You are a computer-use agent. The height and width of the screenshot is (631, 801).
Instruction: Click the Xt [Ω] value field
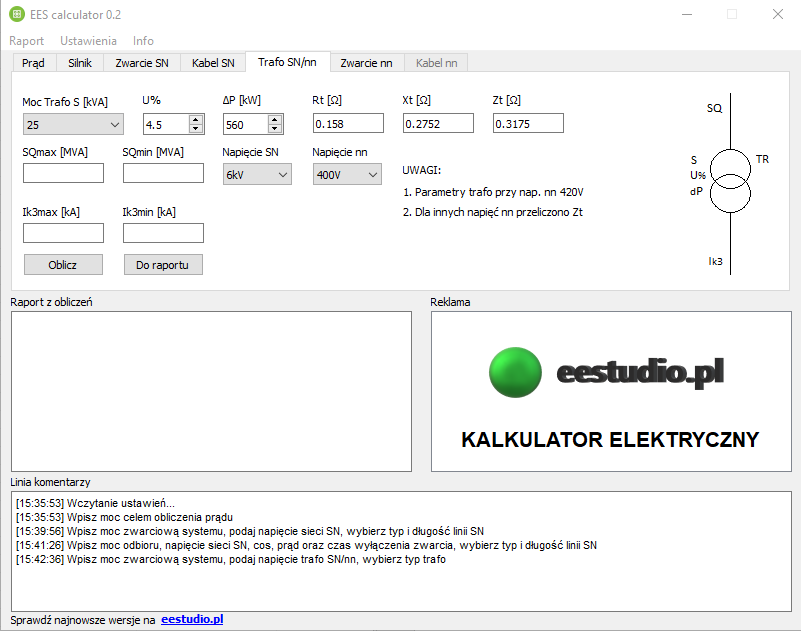pyautogui.click(x=438, y=123)
